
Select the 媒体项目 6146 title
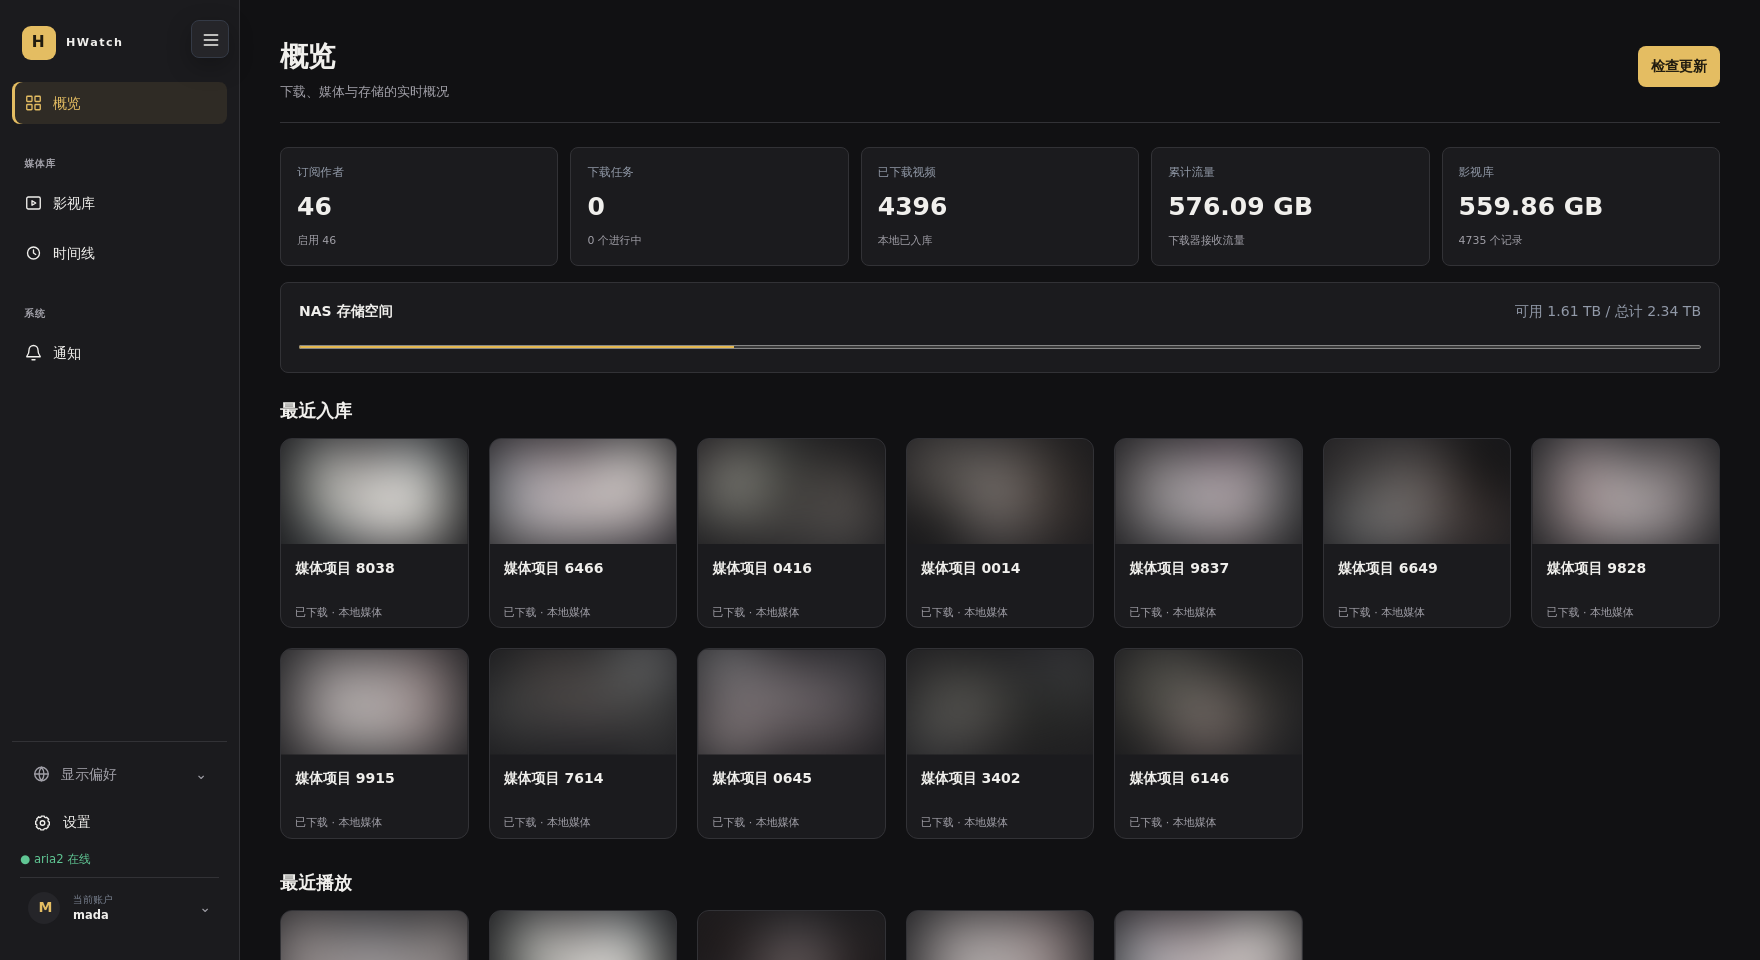pos(1179,778)
